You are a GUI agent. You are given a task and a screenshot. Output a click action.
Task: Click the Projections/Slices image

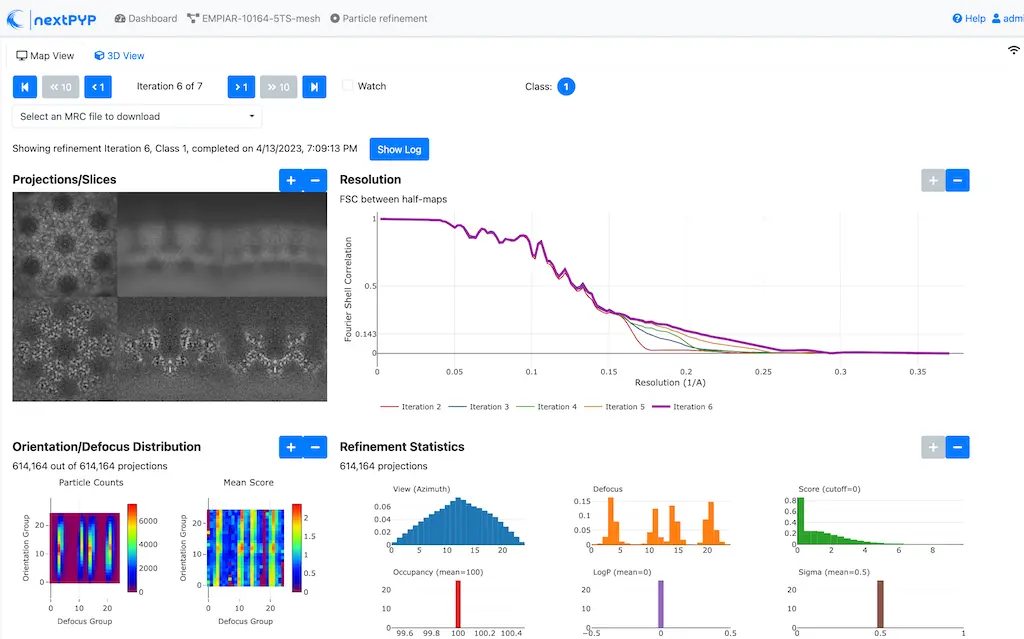tap(170, 297)
